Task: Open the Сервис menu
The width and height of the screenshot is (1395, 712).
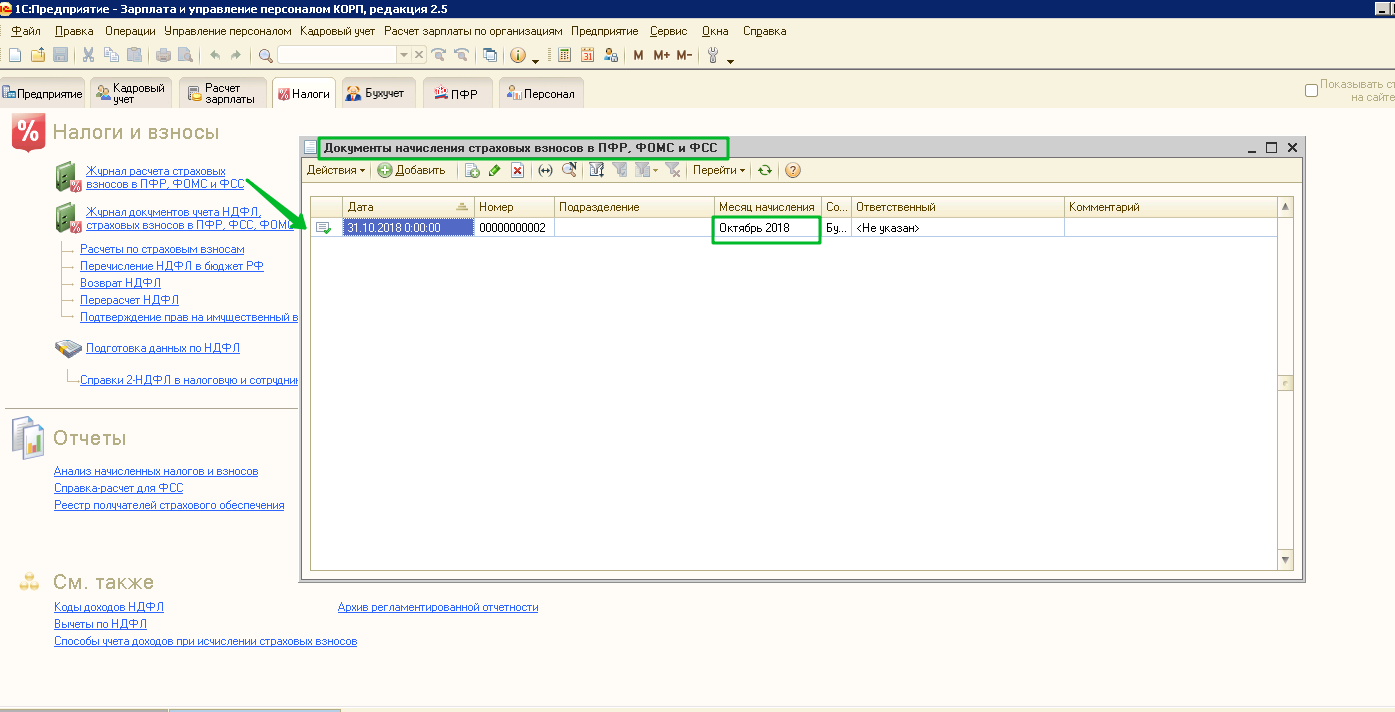Action: (x=668, y=31)
